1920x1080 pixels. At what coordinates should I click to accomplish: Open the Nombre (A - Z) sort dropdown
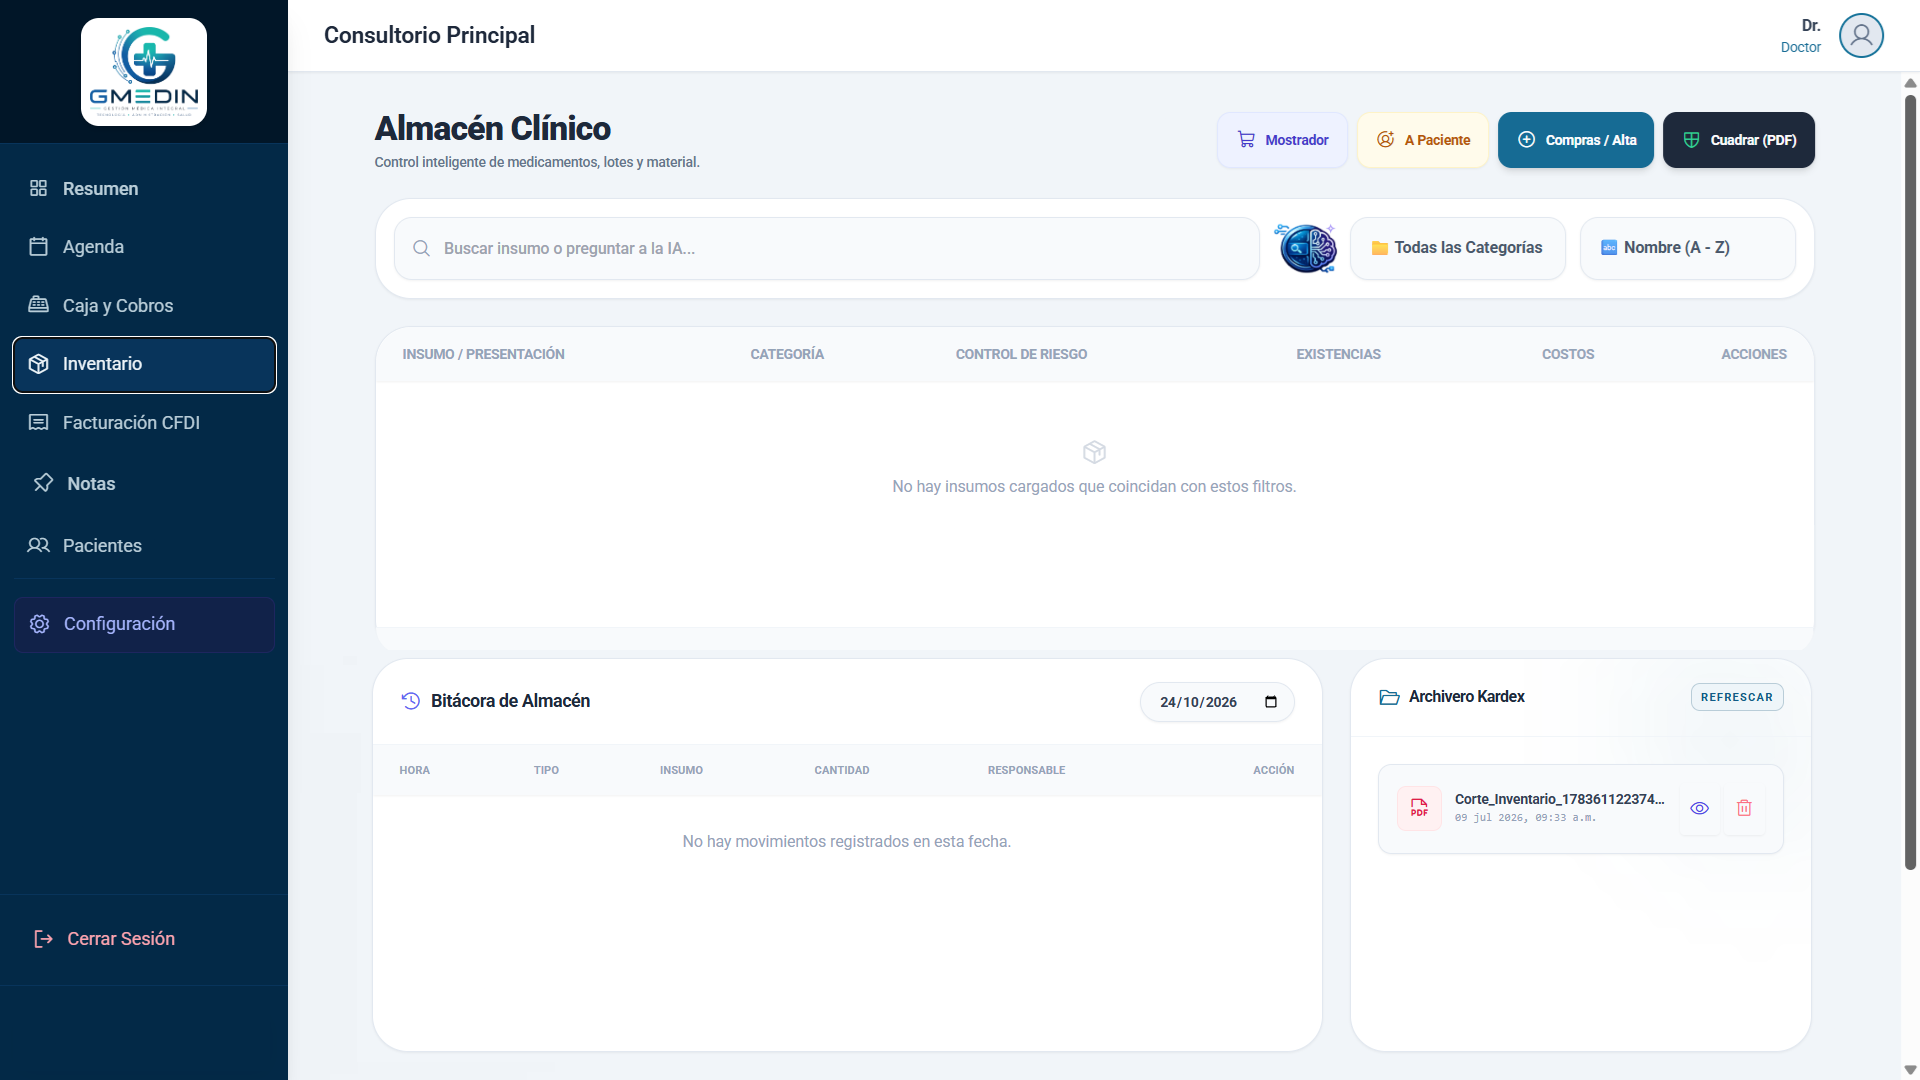(x=1687, y=248)
